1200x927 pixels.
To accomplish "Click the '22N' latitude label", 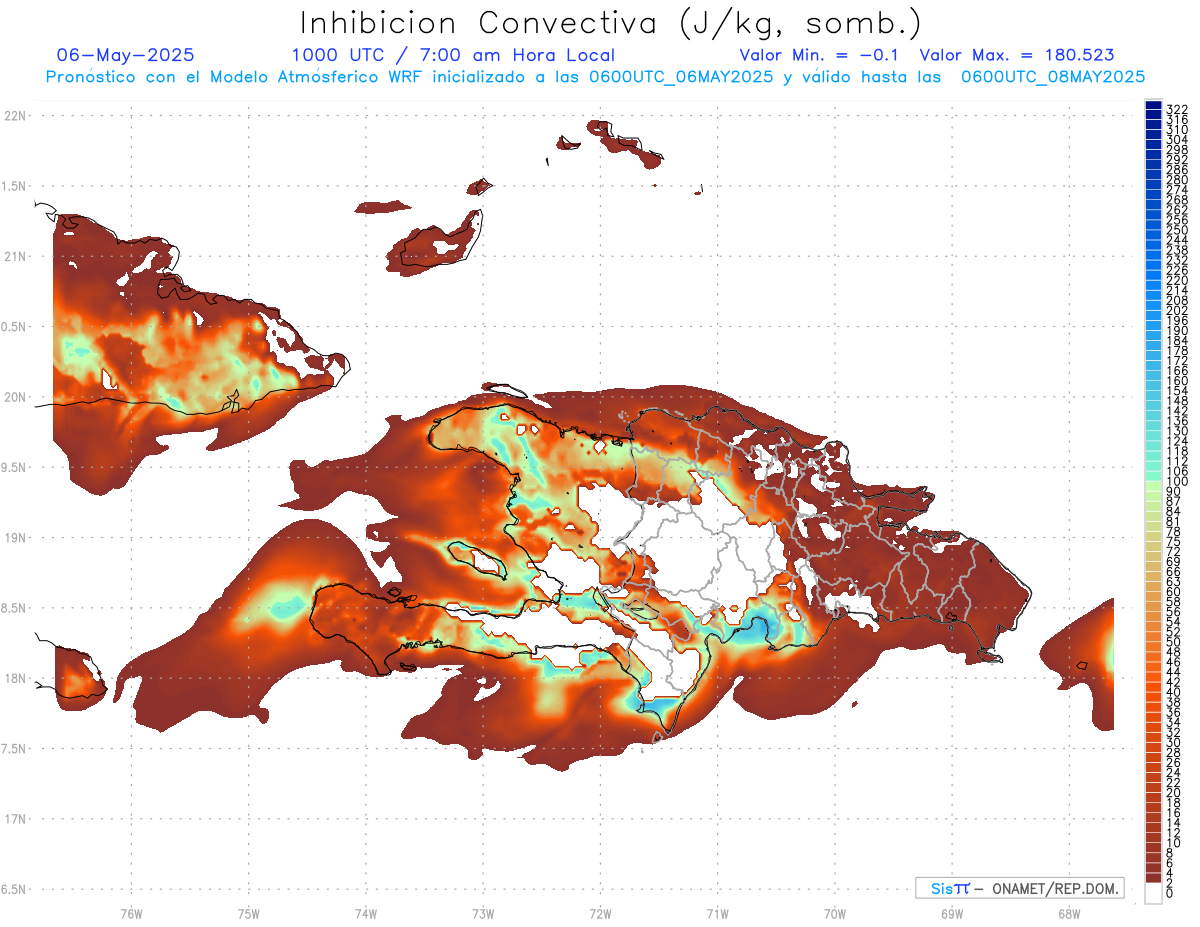I will pyautogui.click(x=14, y=115).
